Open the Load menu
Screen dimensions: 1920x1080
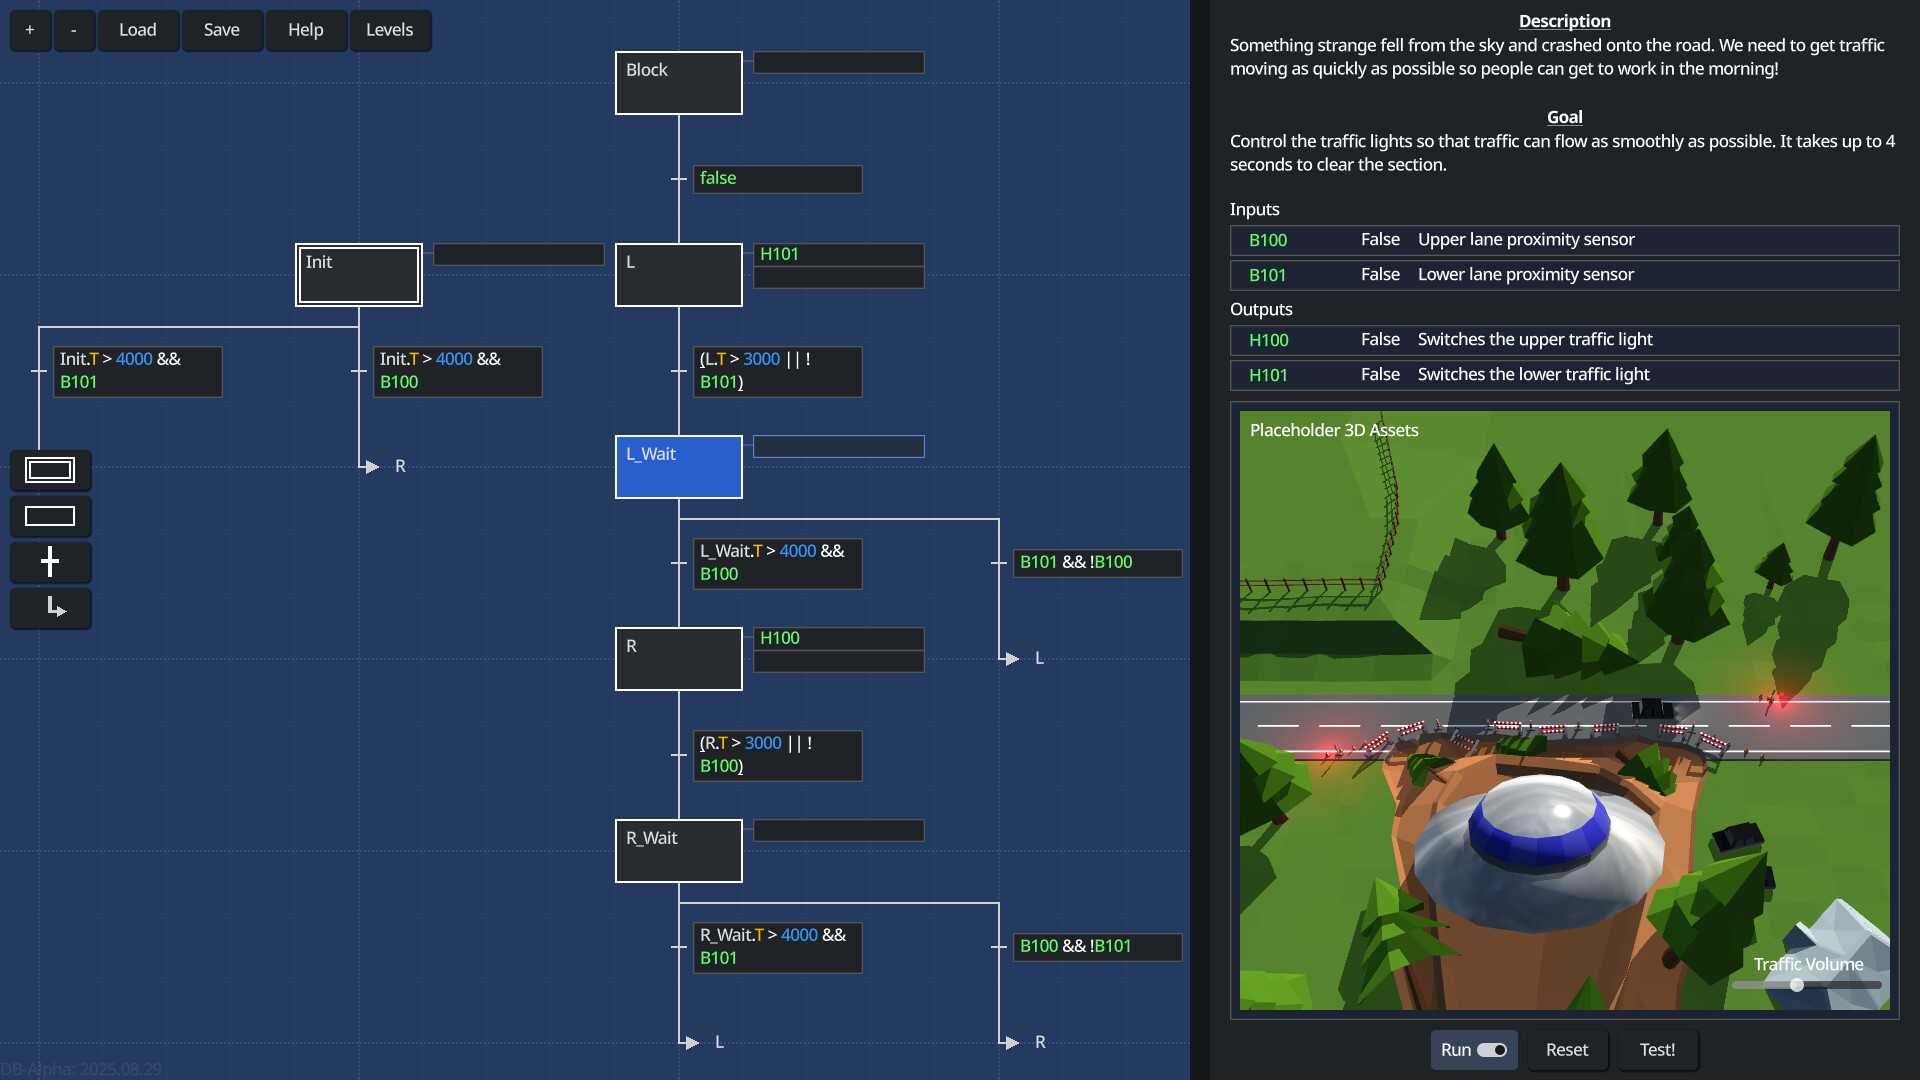point(138,30)
